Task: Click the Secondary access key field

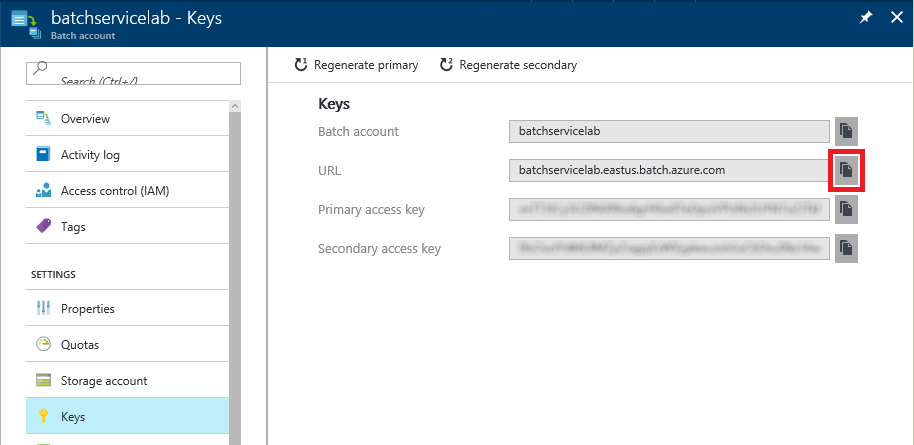Action: pyautogui.click(x=669, y=248)
